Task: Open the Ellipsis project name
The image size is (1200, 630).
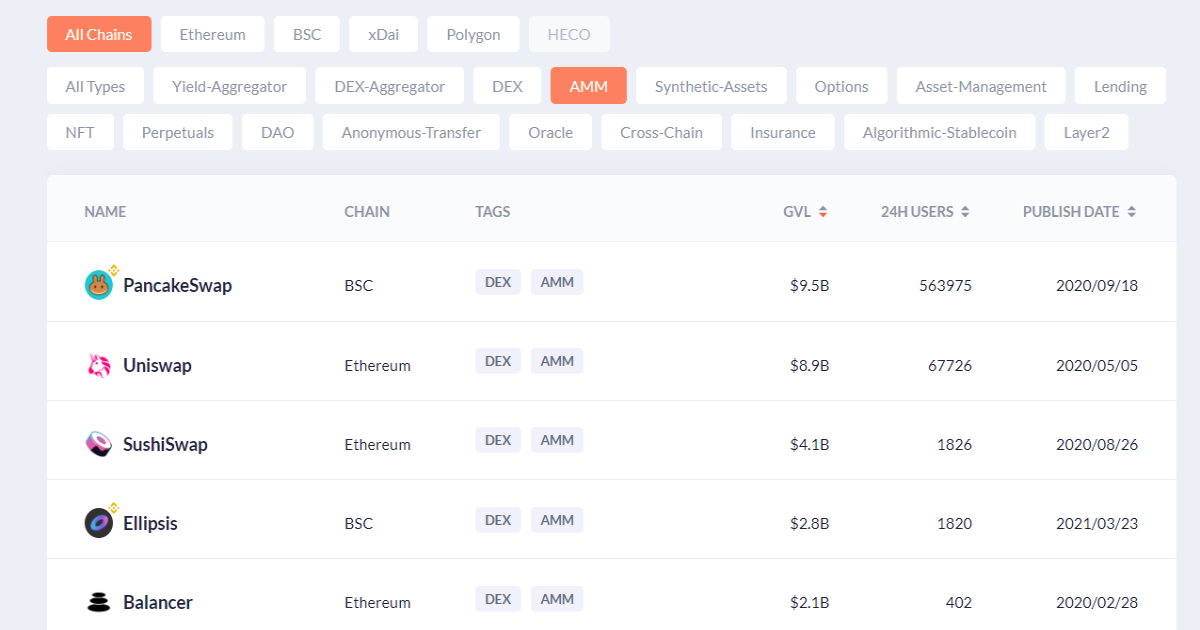Action: coord(150,523)
